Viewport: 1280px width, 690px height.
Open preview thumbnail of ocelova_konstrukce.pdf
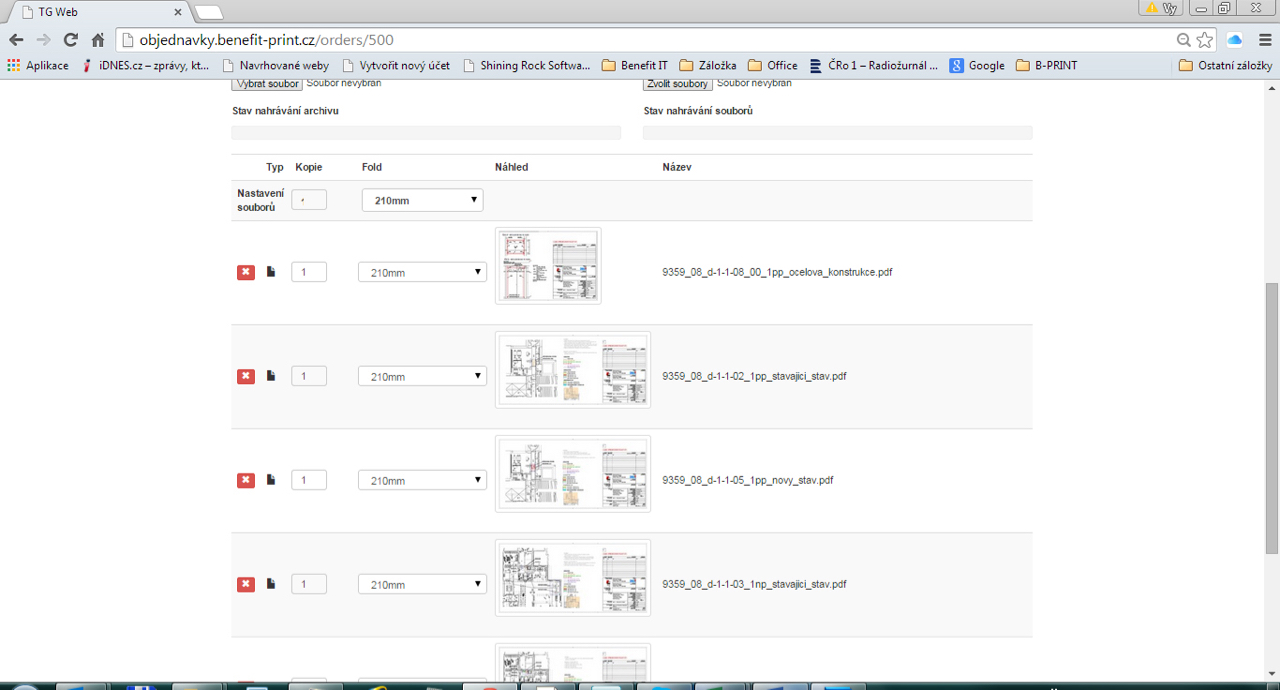coord(548,266)
